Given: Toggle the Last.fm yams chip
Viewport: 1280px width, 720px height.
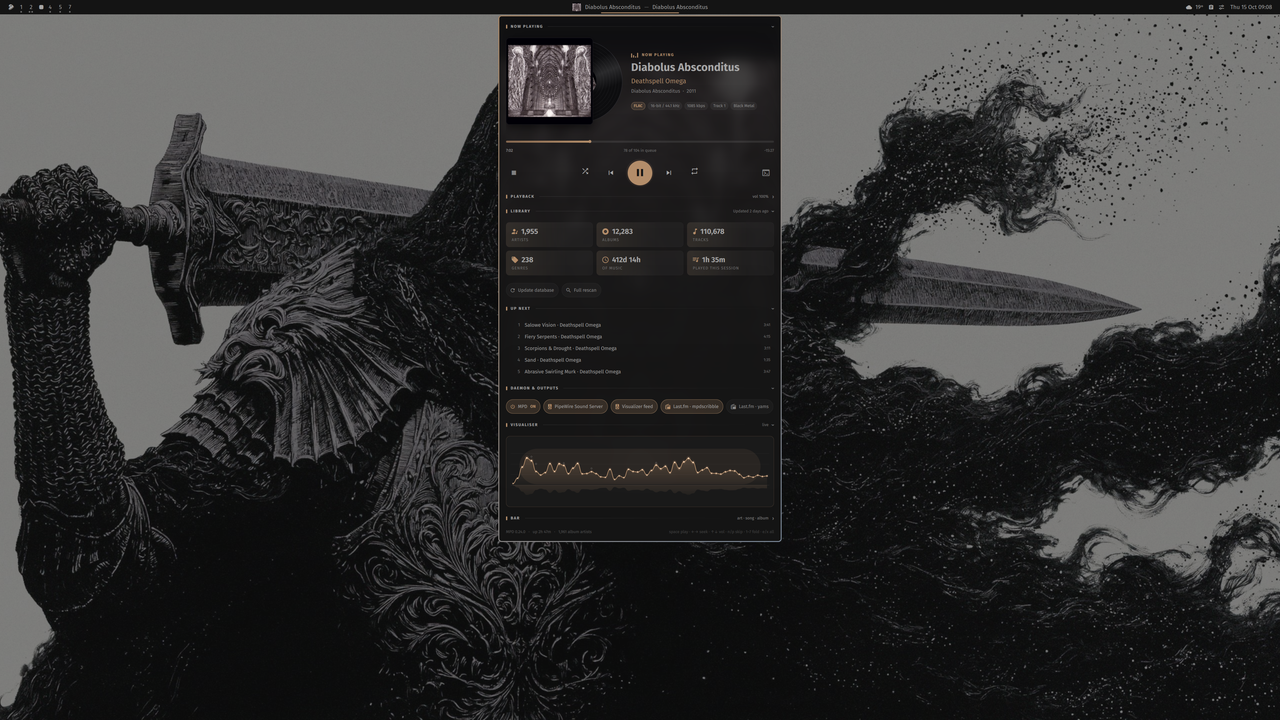Looking at the screenshot, I should pyautogui.click(x=750, y=406).
